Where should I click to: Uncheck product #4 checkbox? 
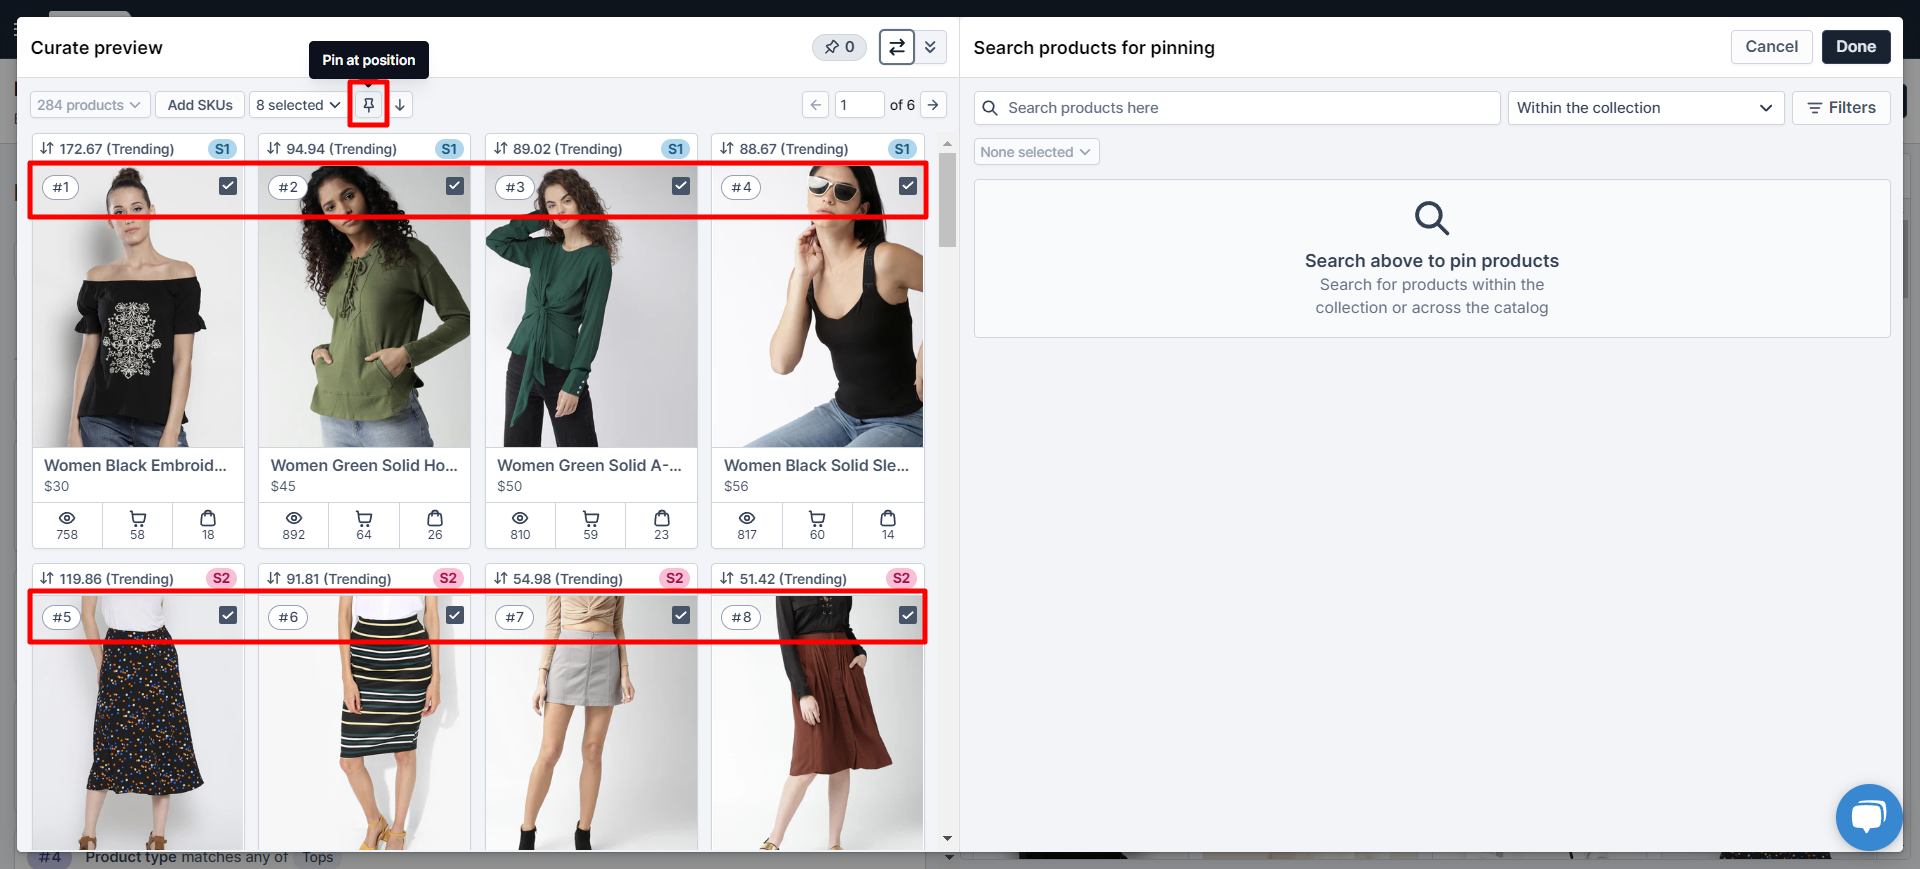click(x=908, y=186)
